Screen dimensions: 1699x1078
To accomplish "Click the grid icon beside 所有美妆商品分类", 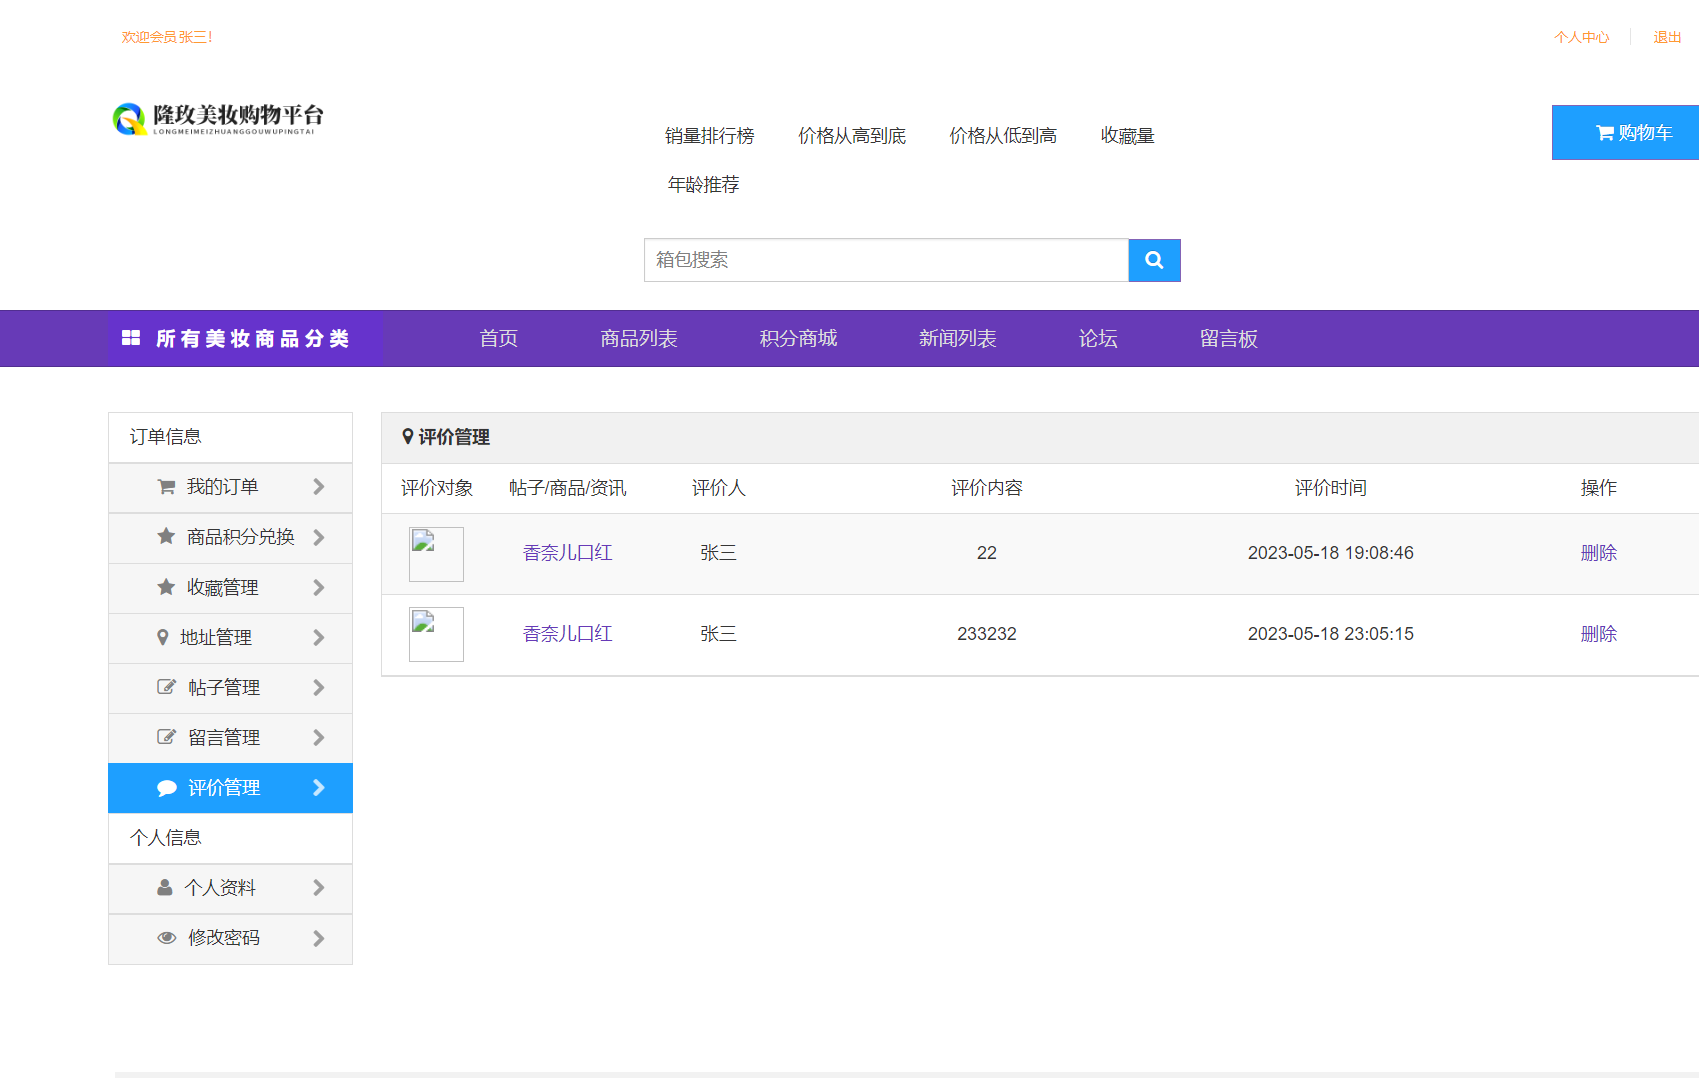I will click(131, 338).
